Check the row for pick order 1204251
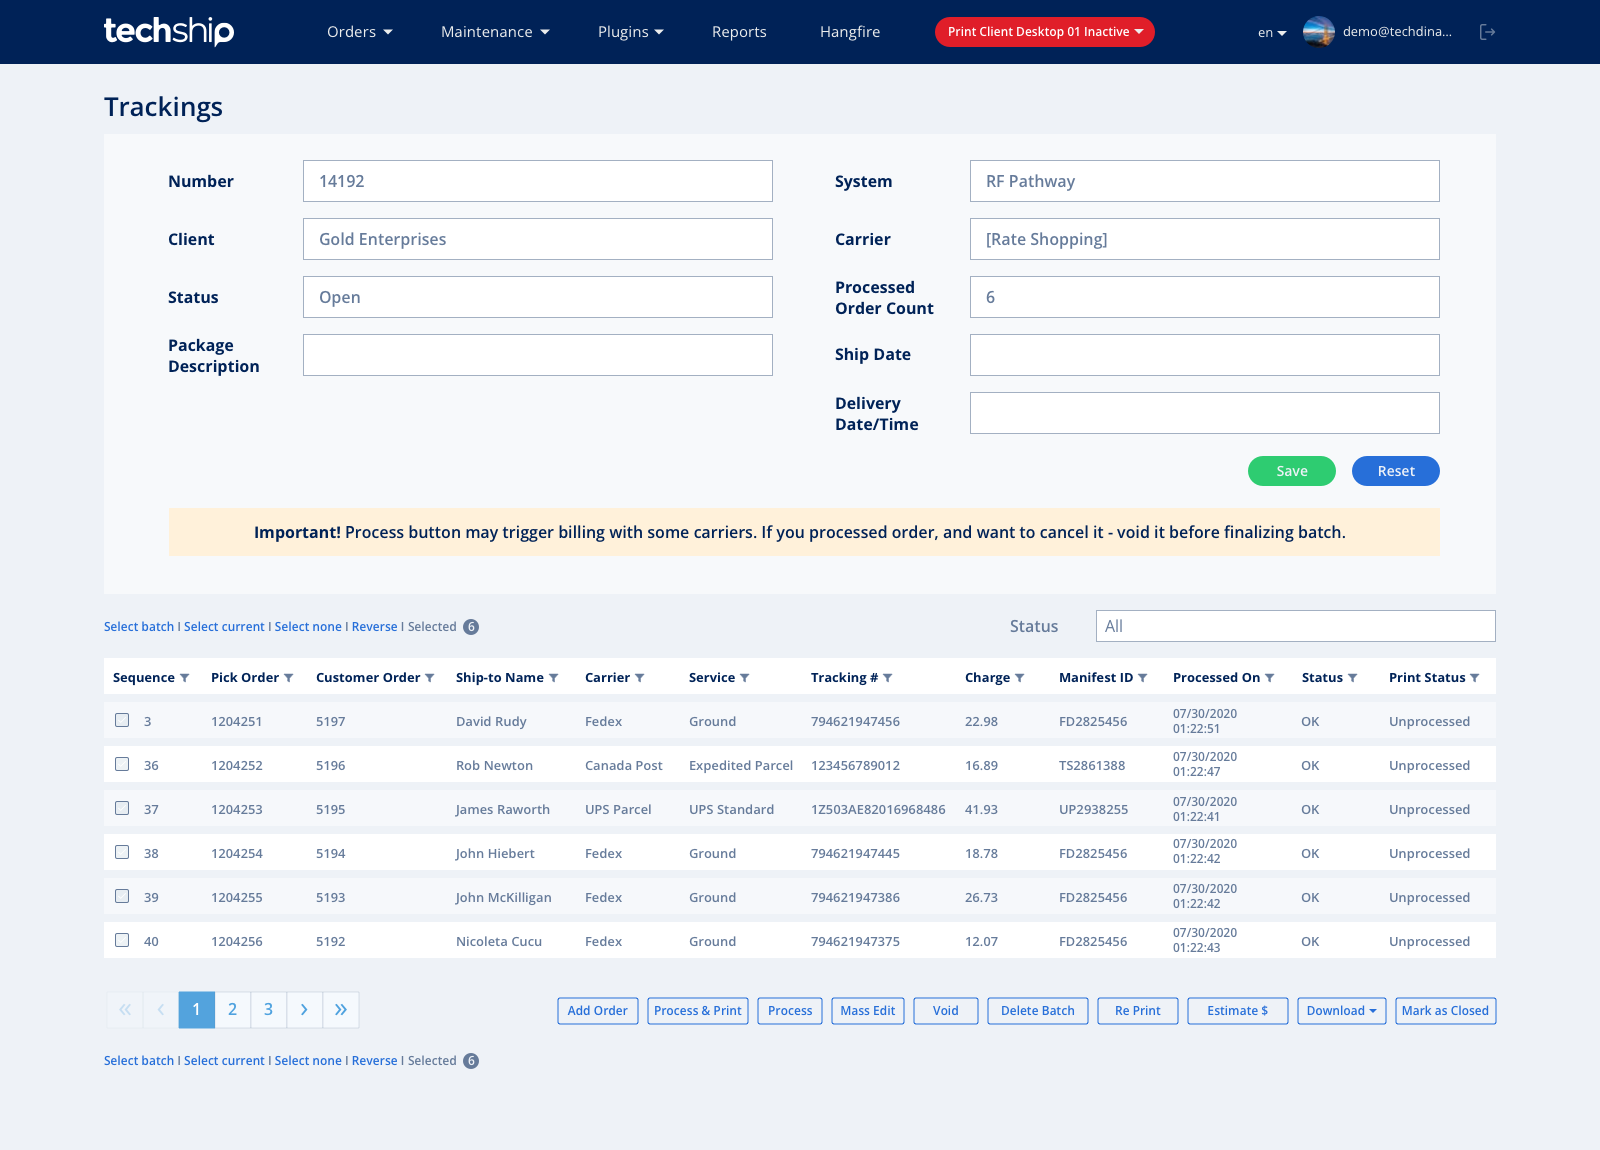The width and height of the screenshot is (1600, 1150). pos(122,719)
